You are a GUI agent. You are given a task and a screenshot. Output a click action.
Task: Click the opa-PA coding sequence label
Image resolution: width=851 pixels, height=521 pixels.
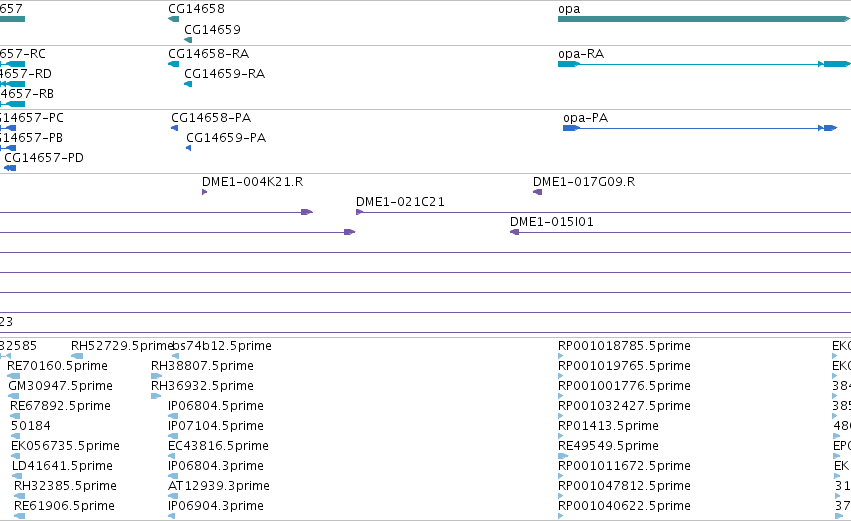(585, 118)
